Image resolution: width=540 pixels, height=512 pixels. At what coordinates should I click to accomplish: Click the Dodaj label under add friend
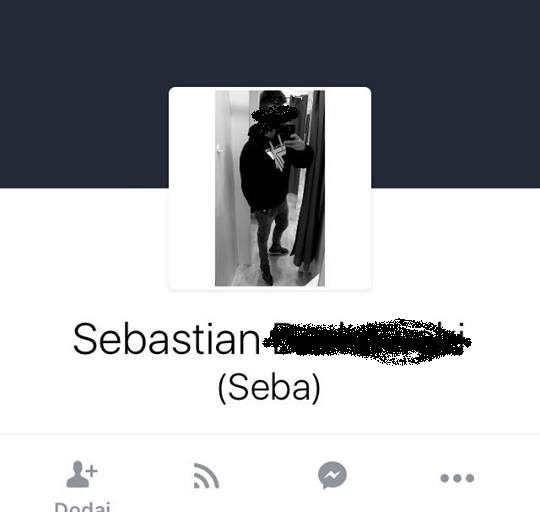(82, 506)
